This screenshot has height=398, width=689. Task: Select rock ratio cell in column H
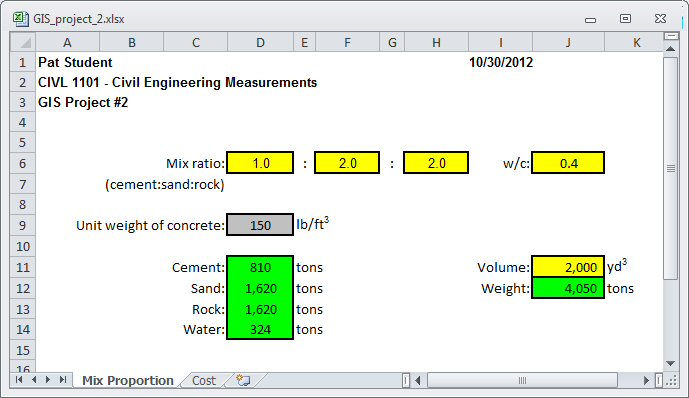(x=436, y=163)
